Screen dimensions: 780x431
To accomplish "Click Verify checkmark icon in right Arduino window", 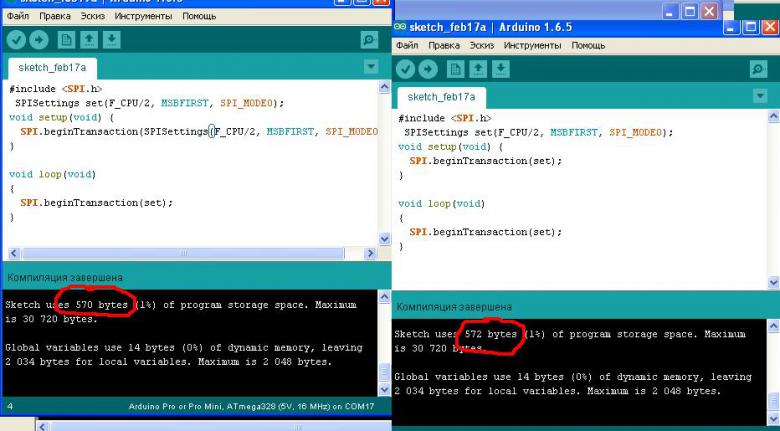I will click(405, 69).
